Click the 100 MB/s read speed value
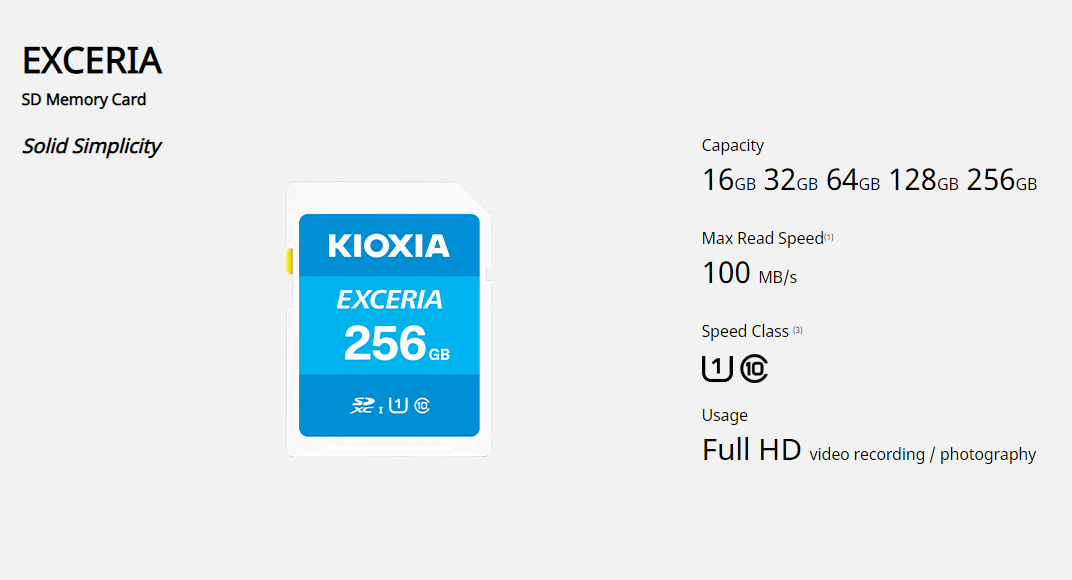This screenshot has width=1072, height=580. 749,274
